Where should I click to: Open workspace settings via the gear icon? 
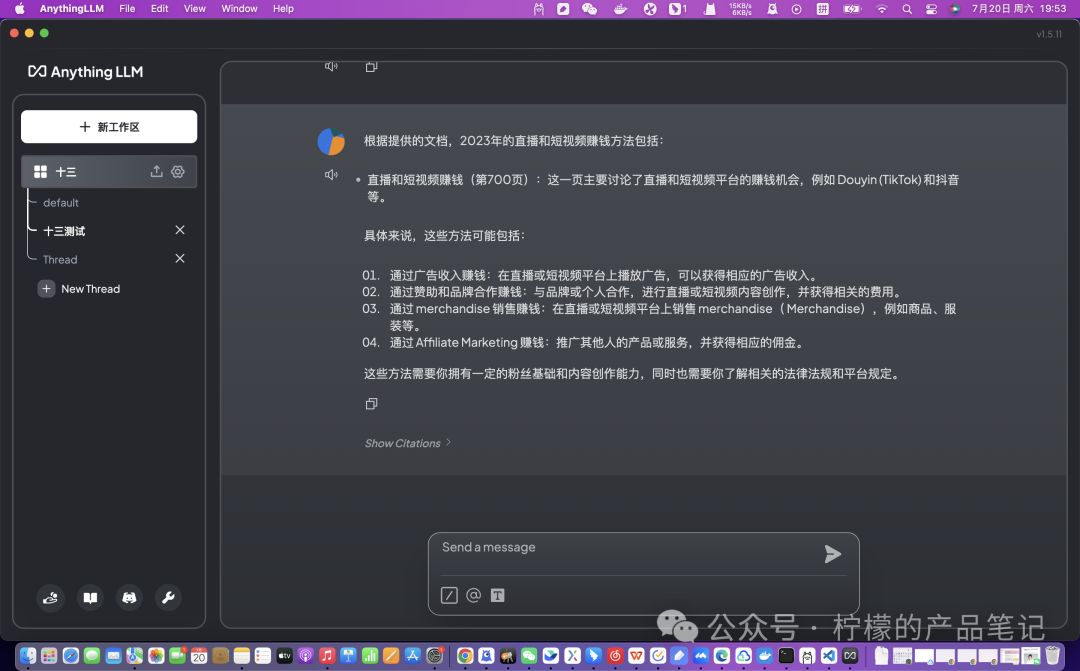point(178,171)
